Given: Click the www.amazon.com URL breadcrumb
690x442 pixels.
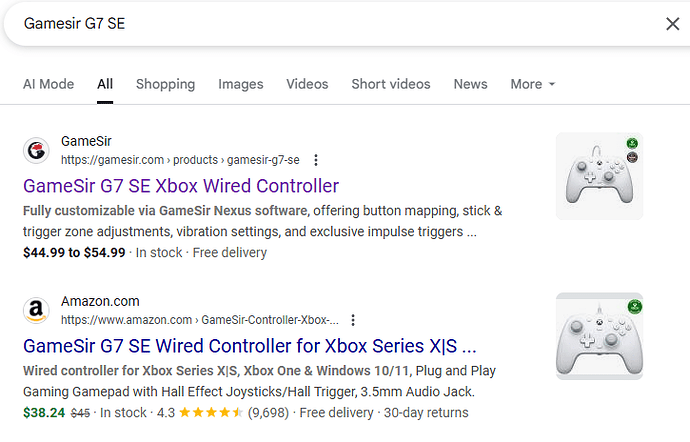Looking at the screenshot, I should [x=200, y=320].
